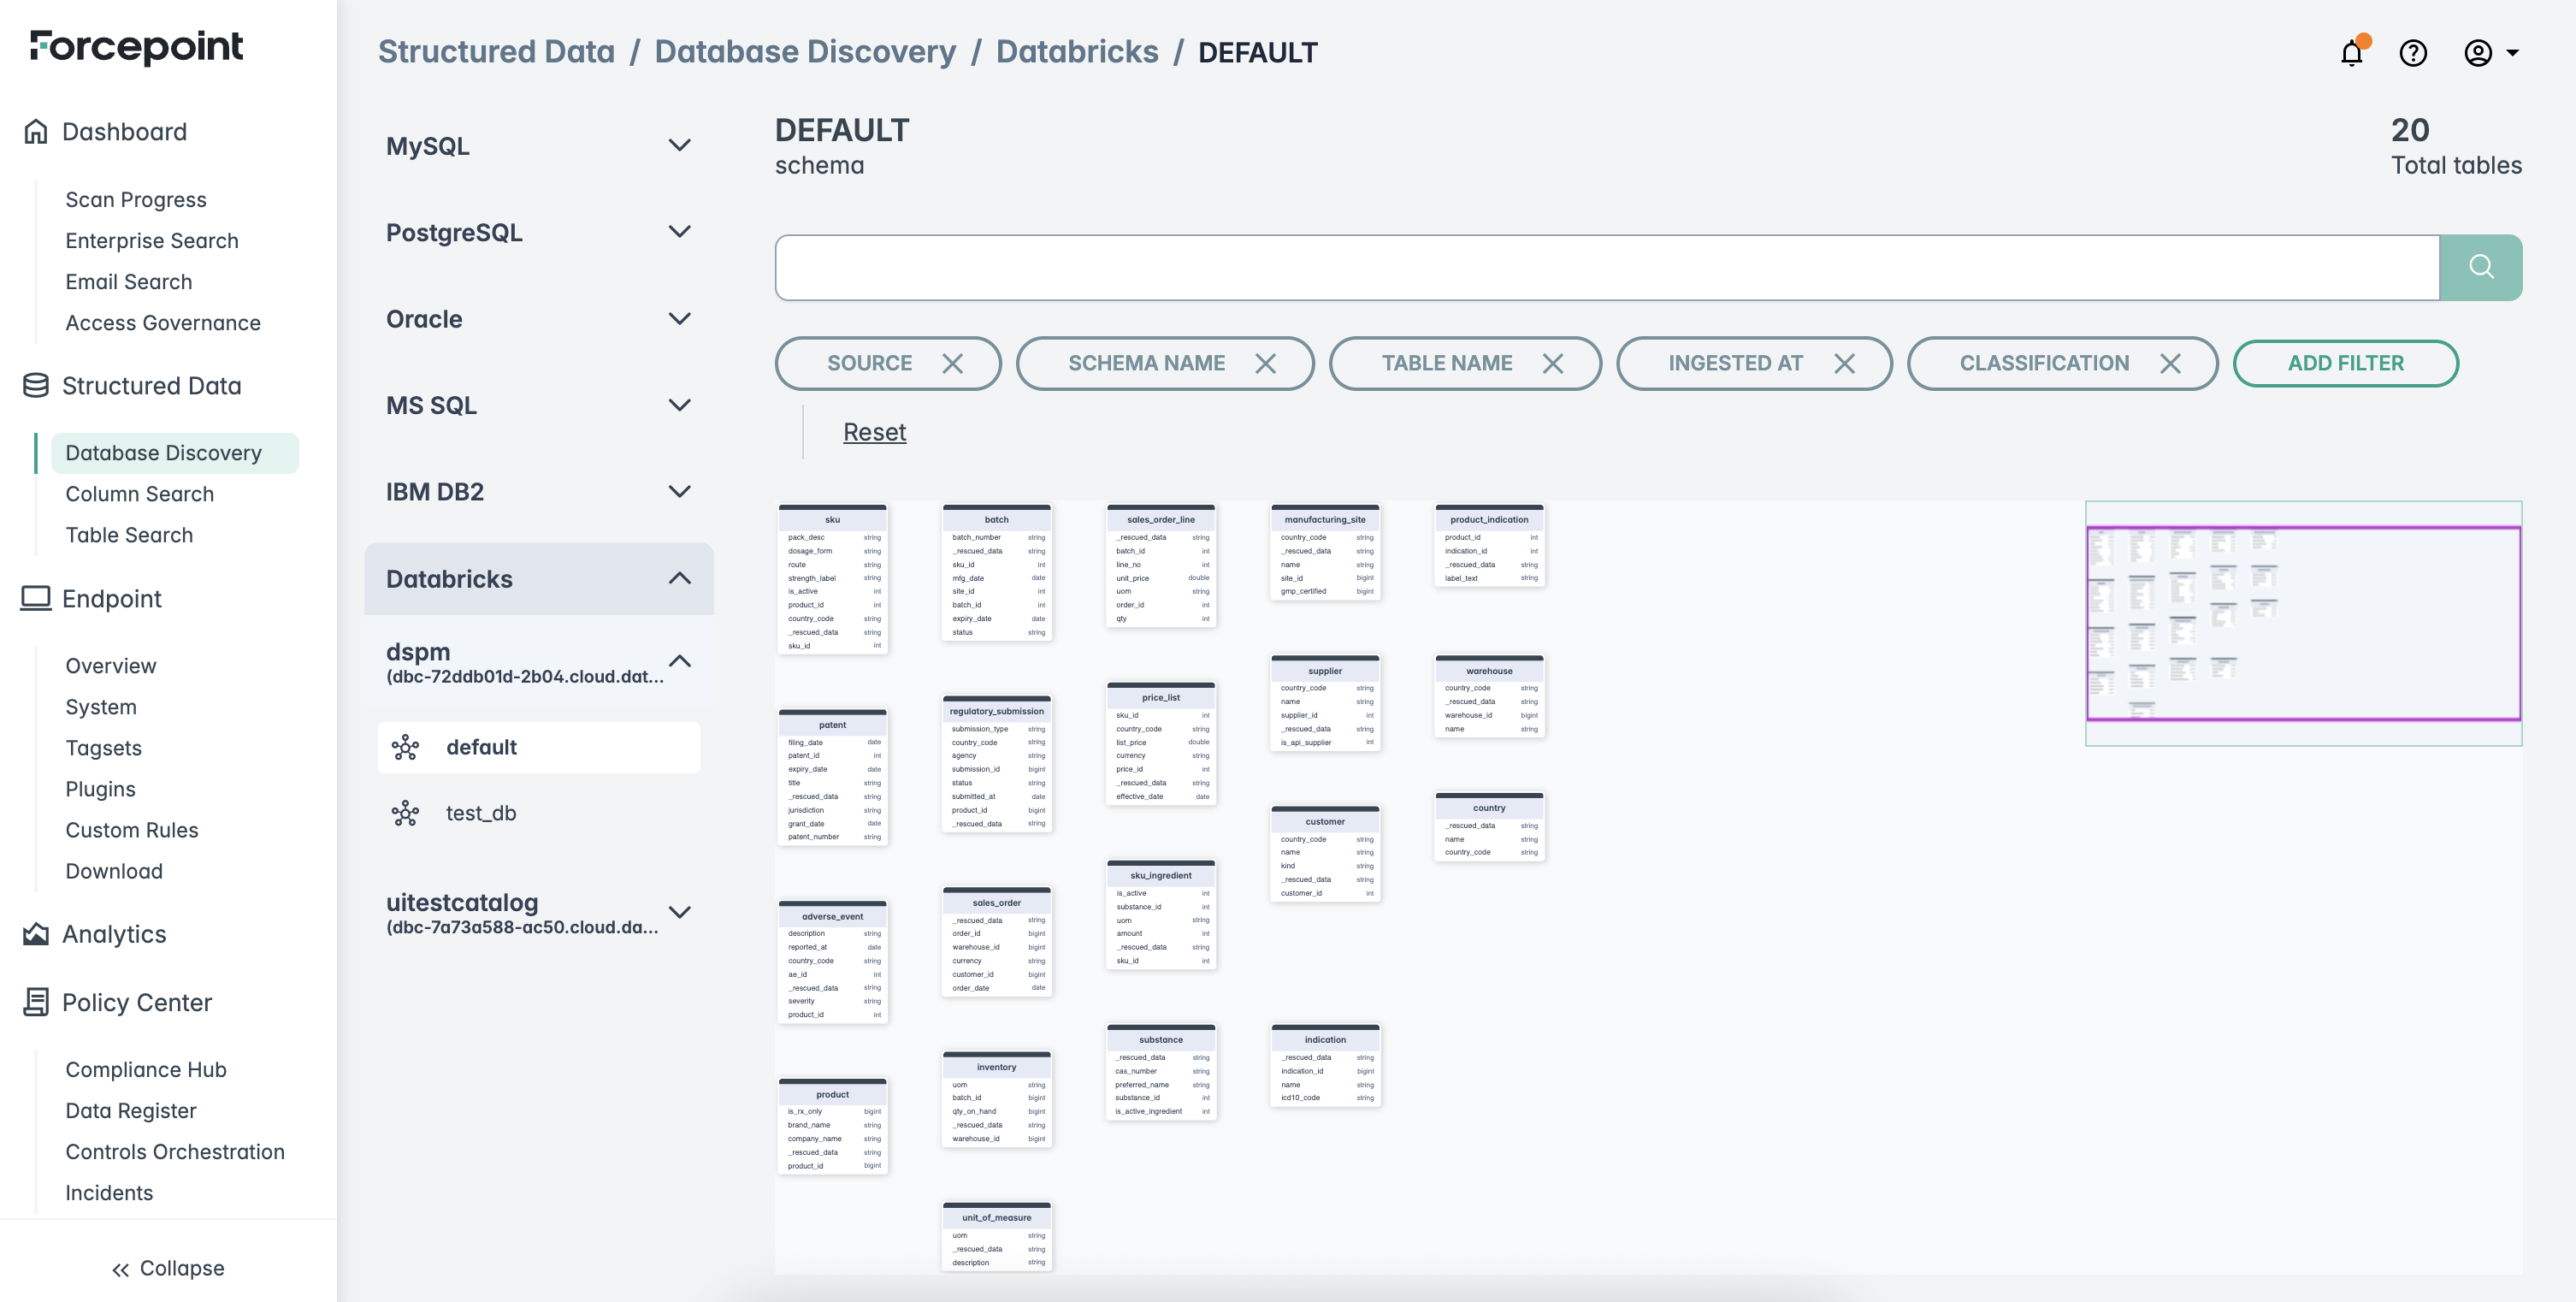This screenshot has height=1302, width=2576.
Task: Open Column Search in sidebar
Action: pyautogui.click(x=140, y=494)
